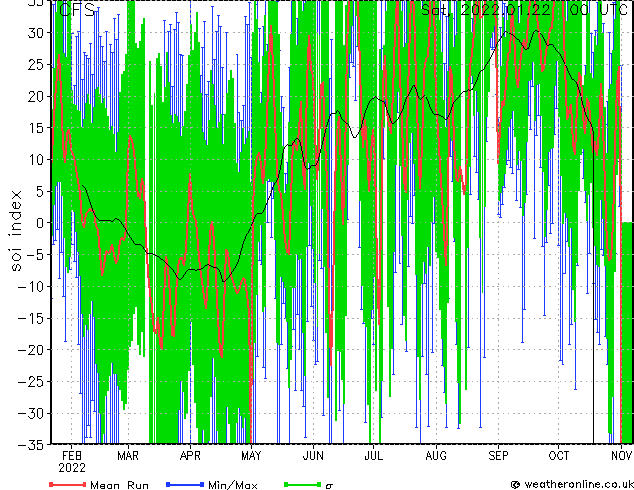Click the -35 y-axis tick label
The height and width of the screenshot is (490, 634).
[31, 445]
